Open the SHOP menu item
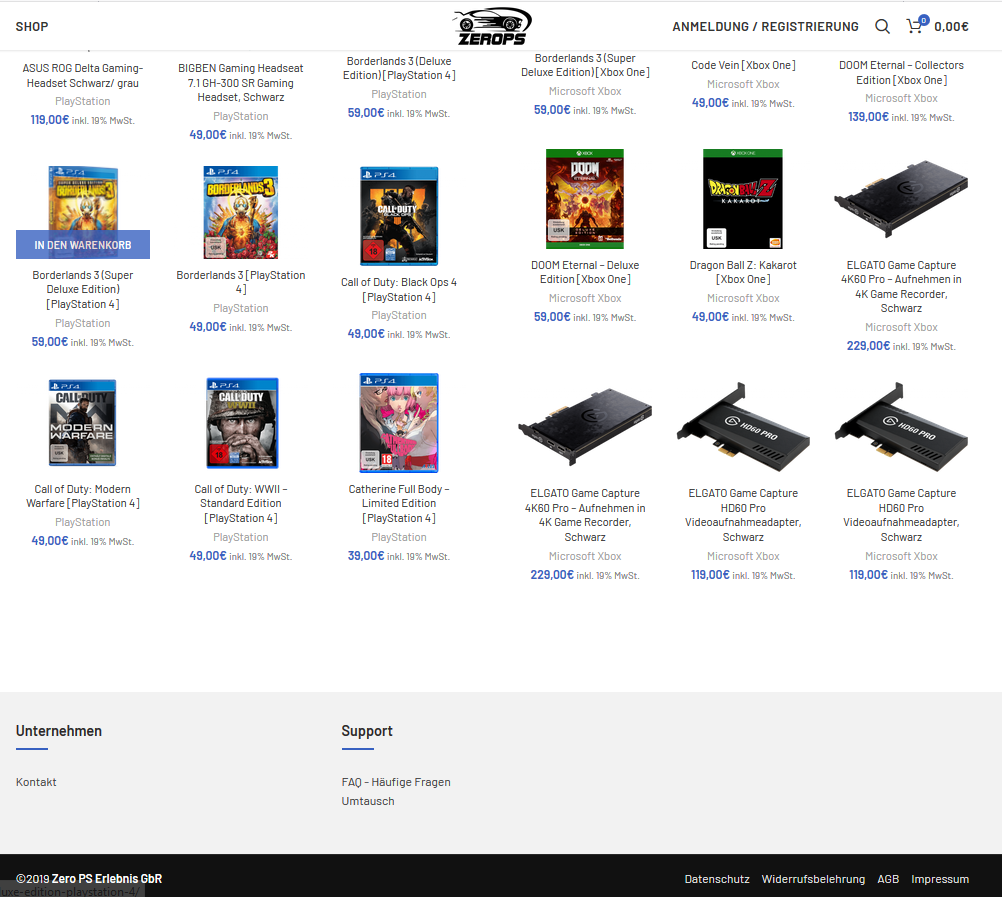The width and height of the screenshot is (1002, 897). (x=32, y=26)
